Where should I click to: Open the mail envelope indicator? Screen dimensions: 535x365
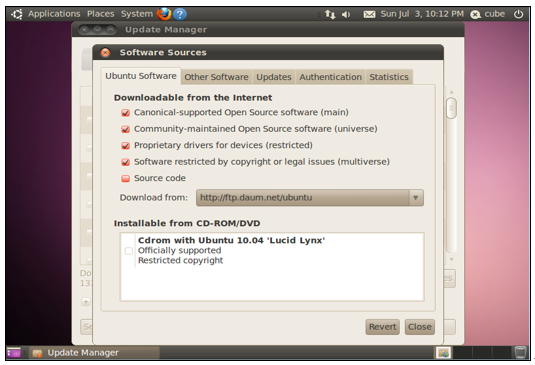(x=369, y=14)
